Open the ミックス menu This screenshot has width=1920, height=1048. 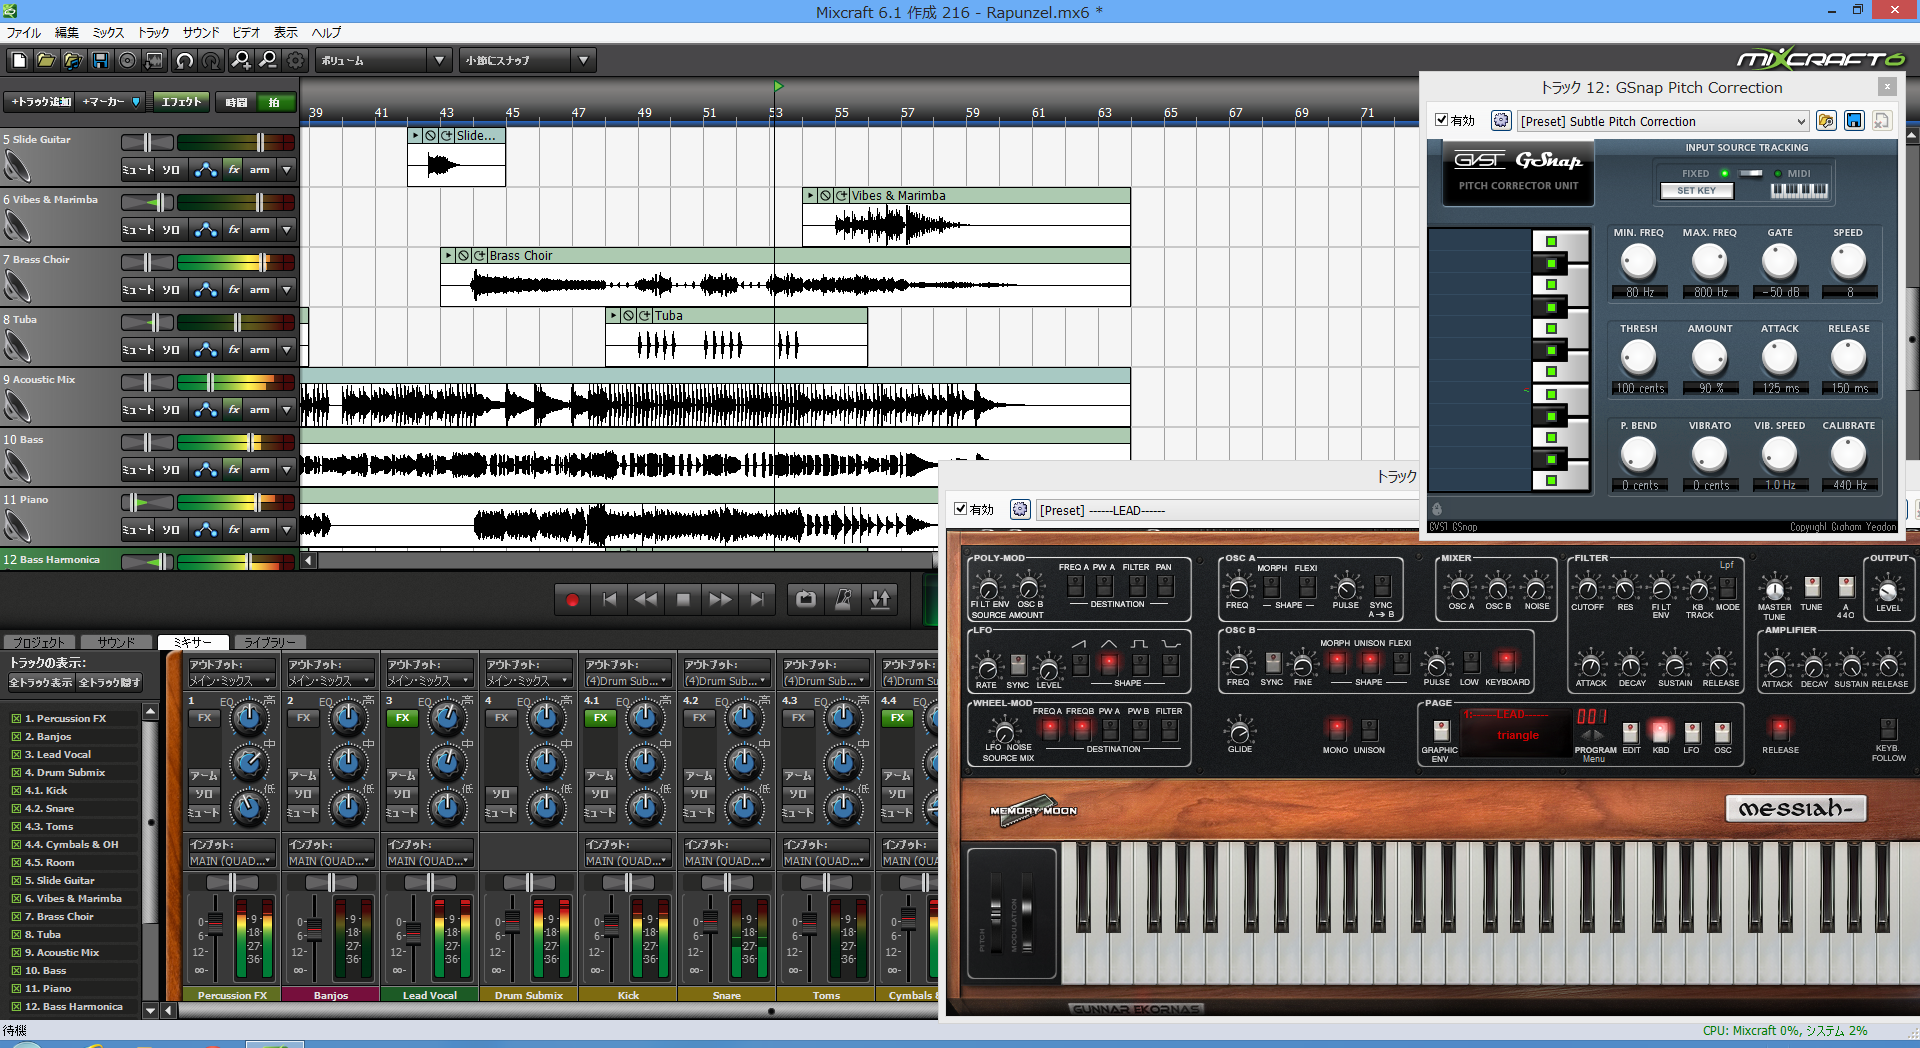pos(108,33)
